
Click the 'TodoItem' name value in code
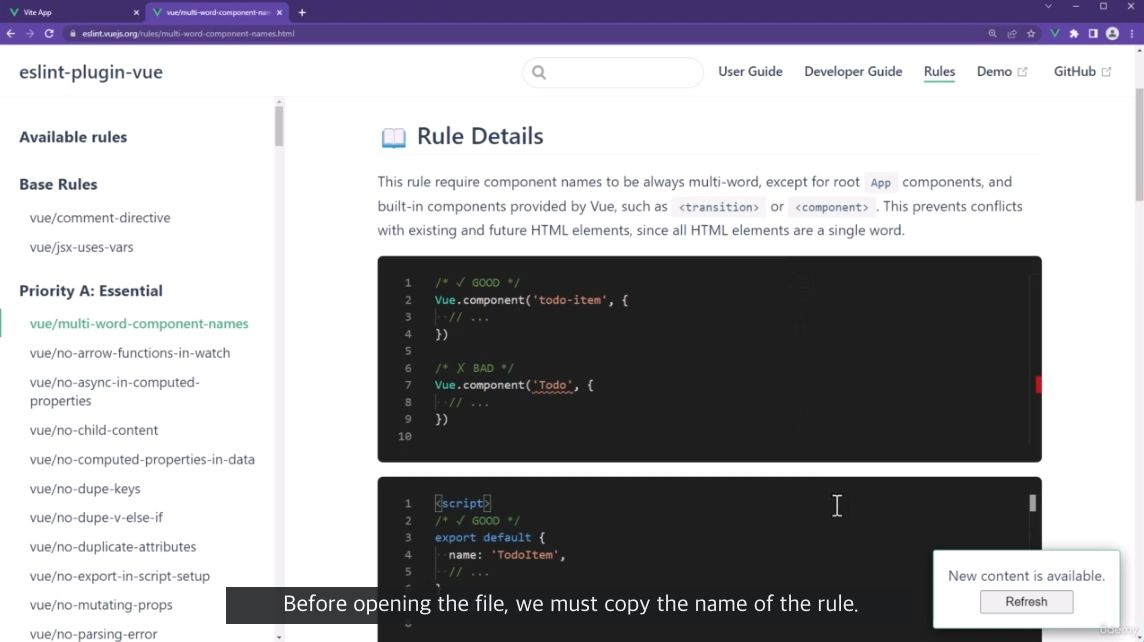click(x=525, y=555)
